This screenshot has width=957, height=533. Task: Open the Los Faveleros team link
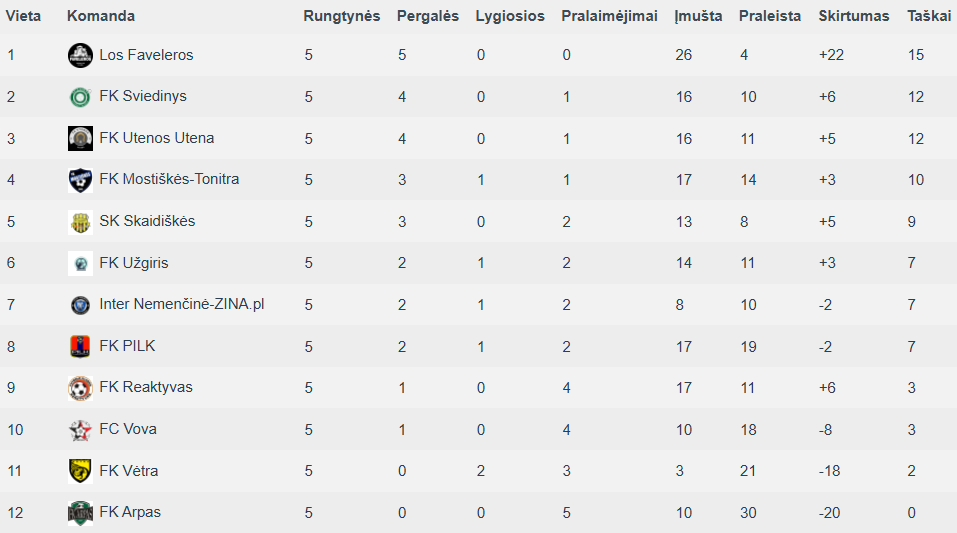(146, 55)
